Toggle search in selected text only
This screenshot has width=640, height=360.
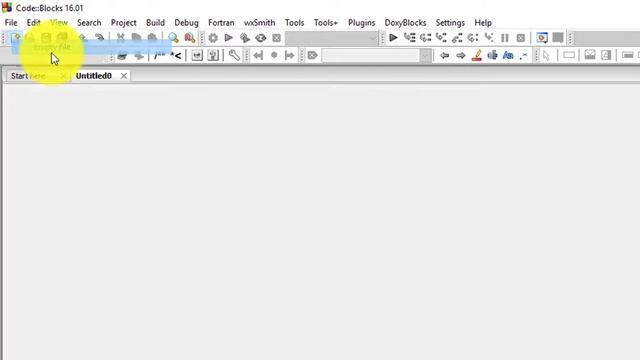point(492,55)
